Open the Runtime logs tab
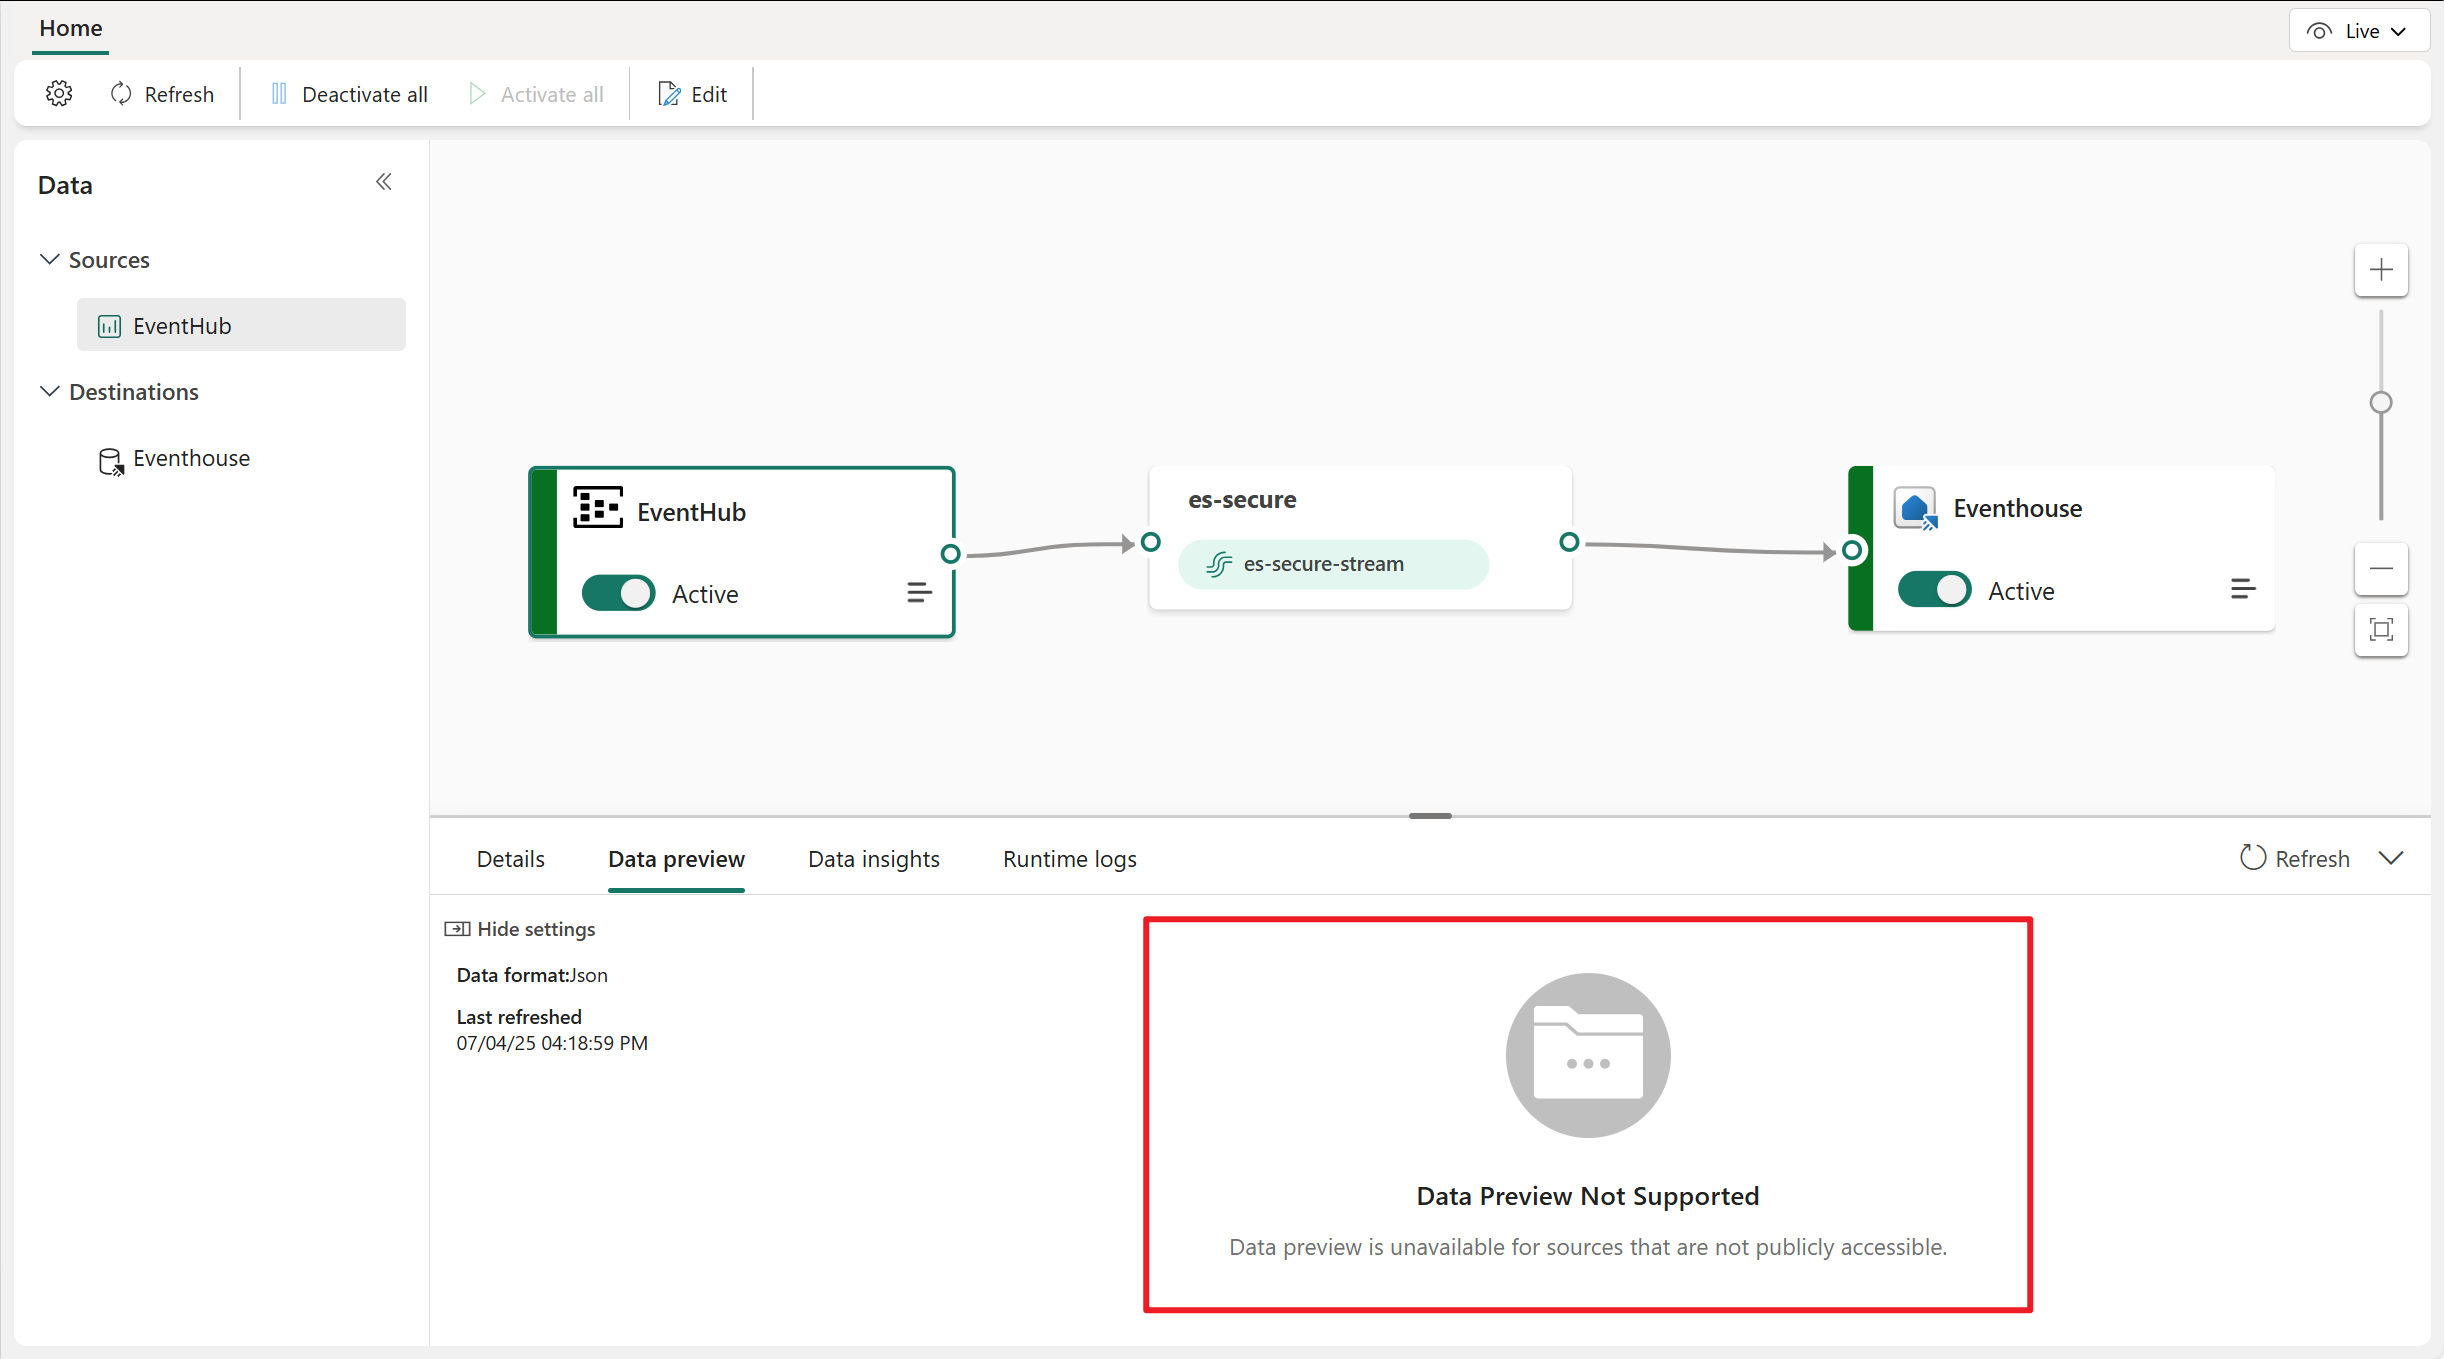 click(x=1069, y=859)
